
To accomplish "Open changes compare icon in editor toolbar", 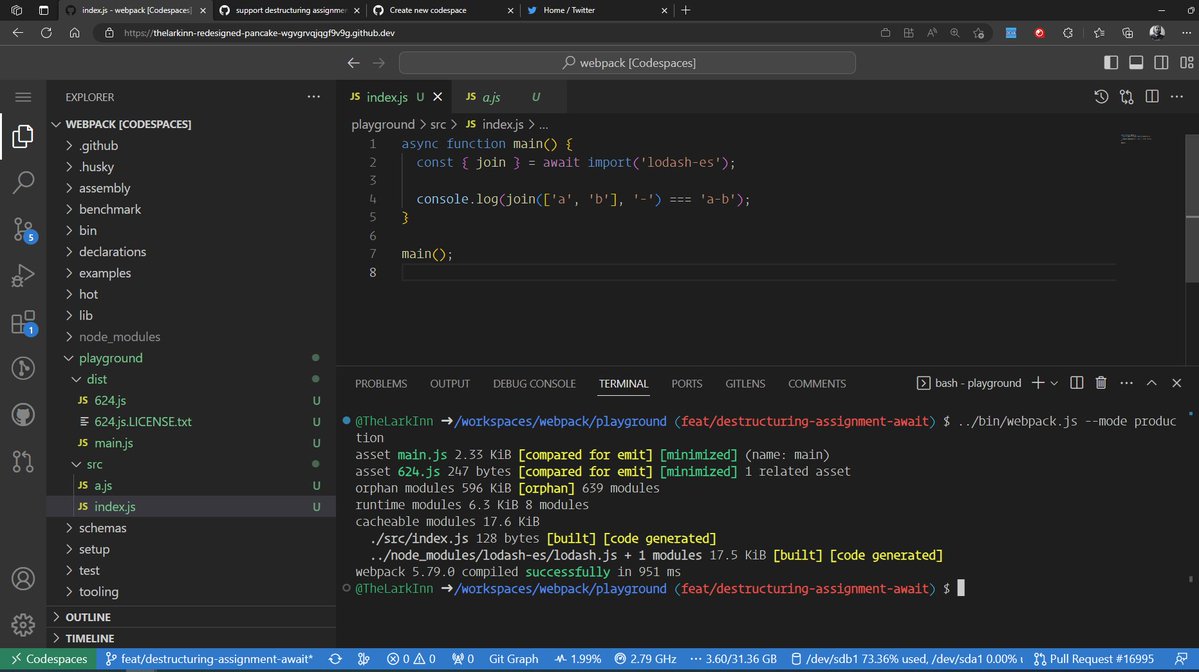I will click(1126, 97).
